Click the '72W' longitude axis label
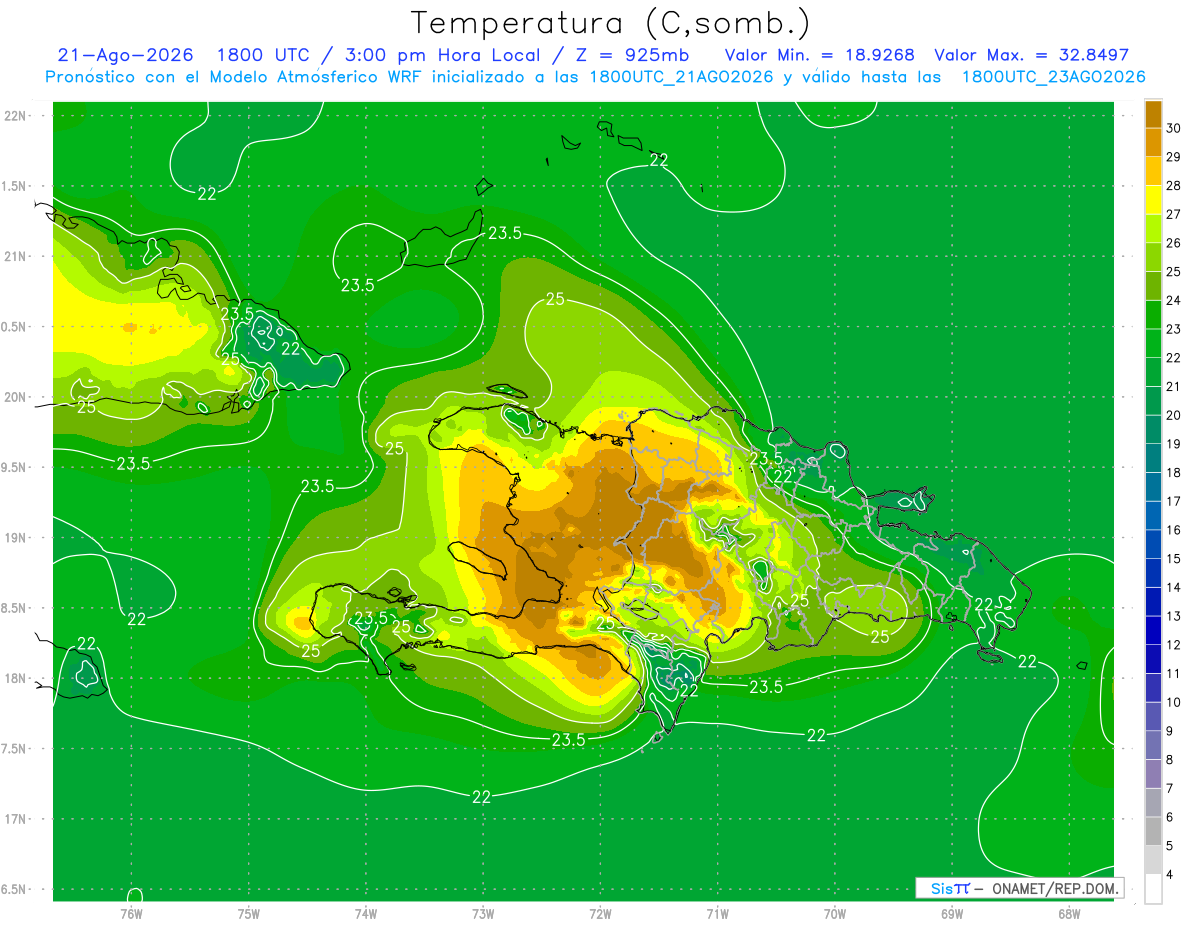 click(600, 913)
